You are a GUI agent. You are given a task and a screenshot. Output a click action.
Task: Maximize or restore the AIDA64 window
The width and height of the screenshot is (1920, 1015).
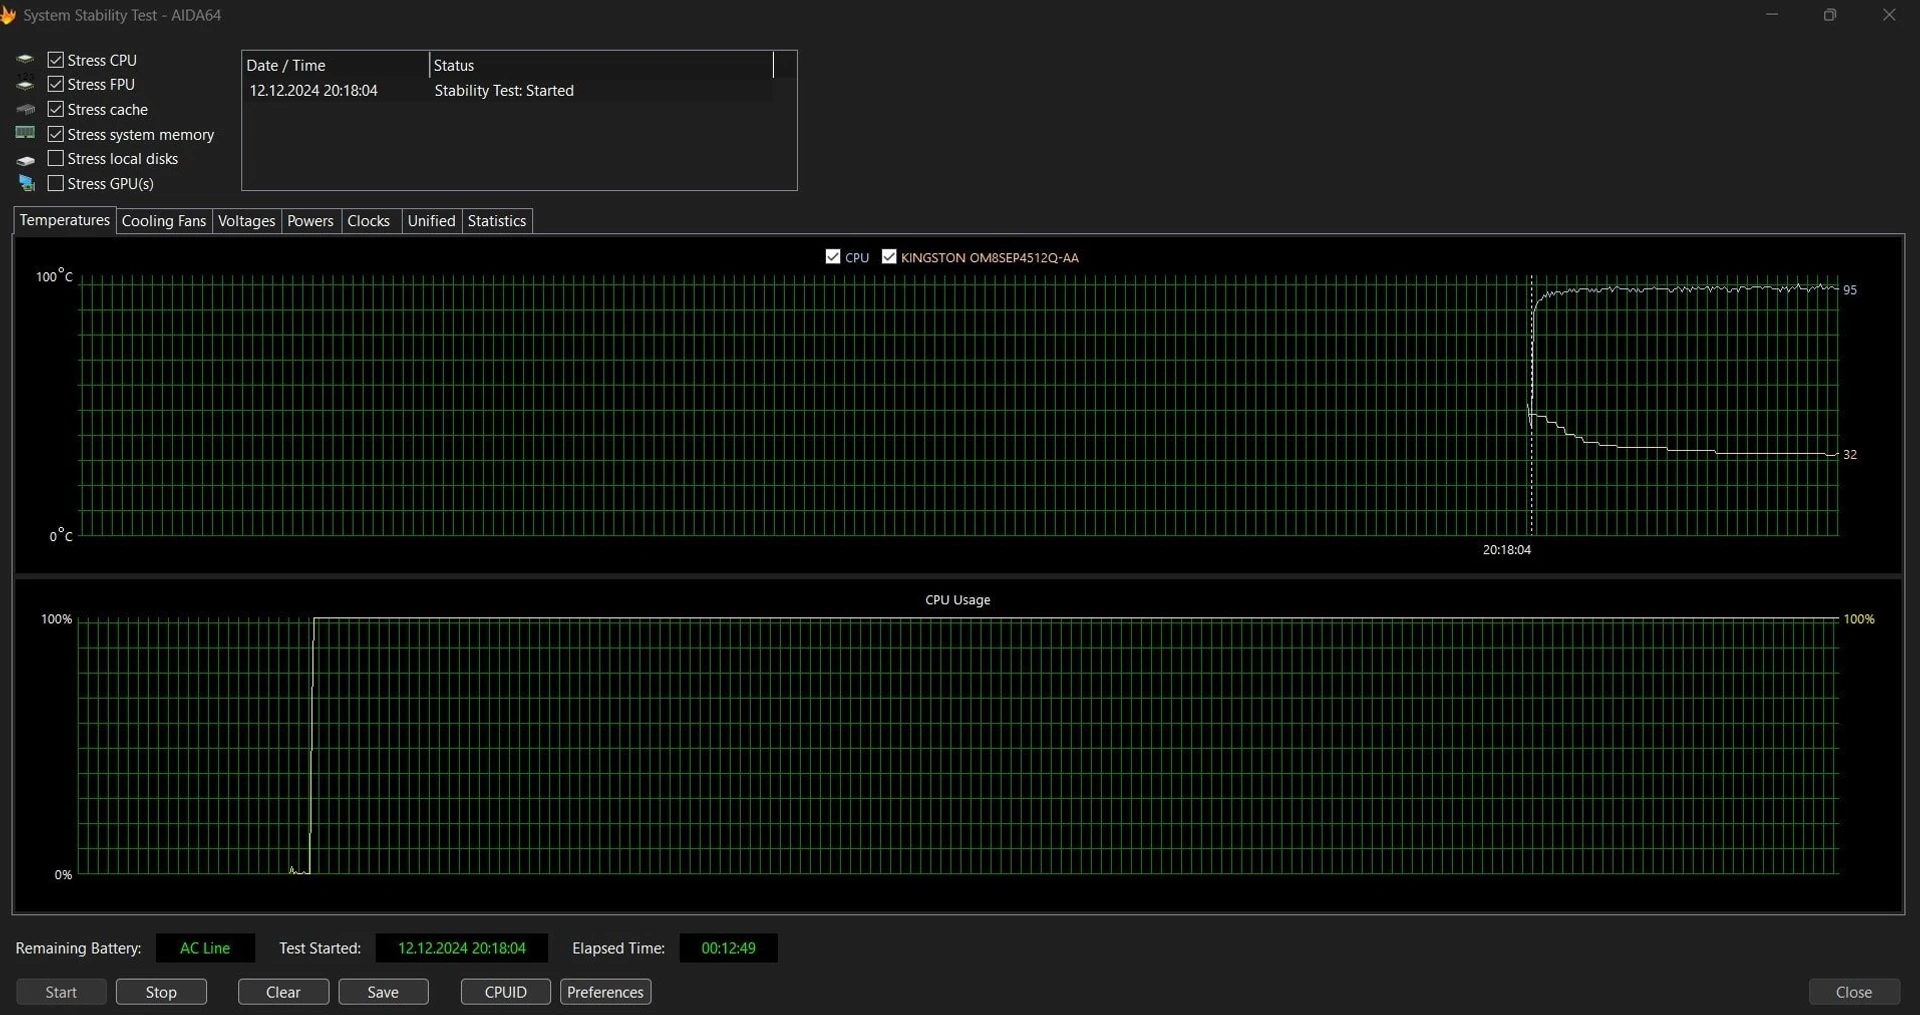point(1830,15)
